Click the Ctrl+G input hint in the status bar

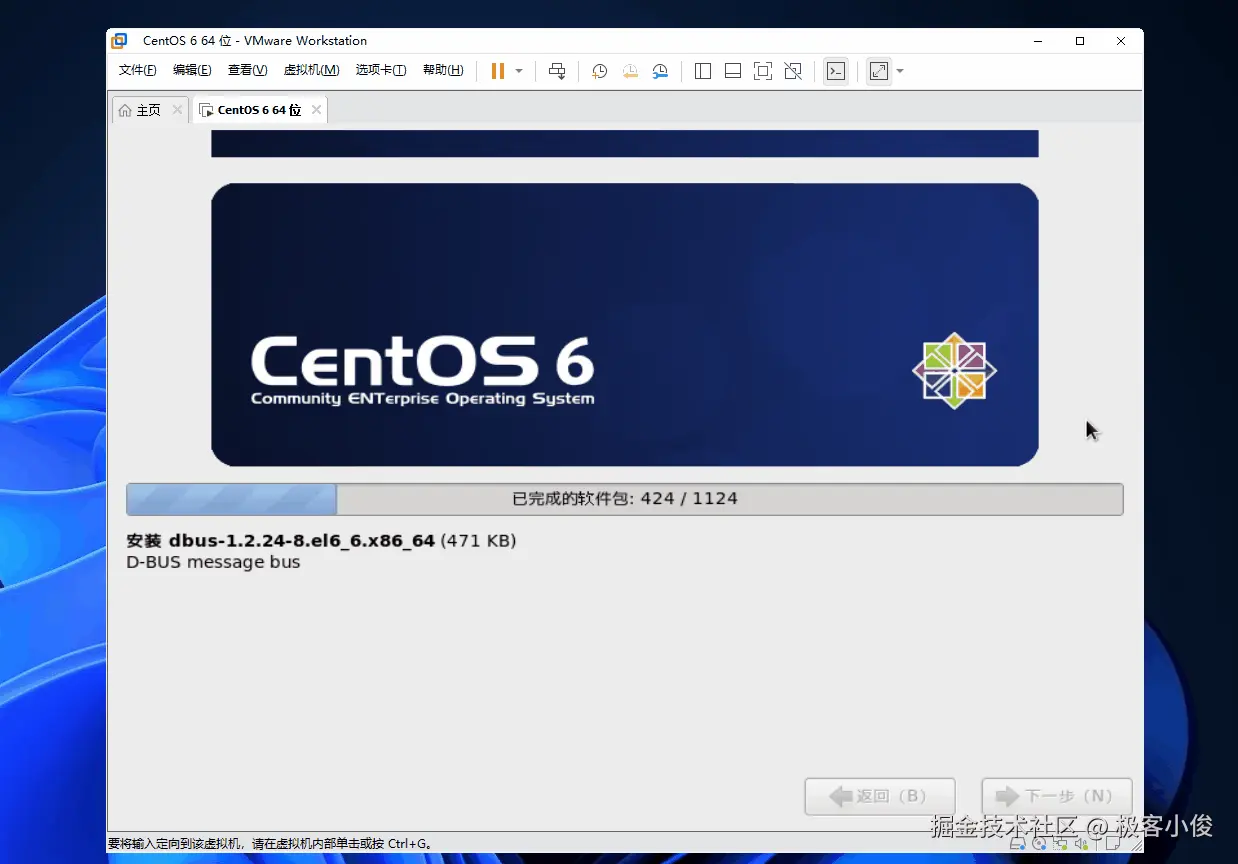[270, 844]
